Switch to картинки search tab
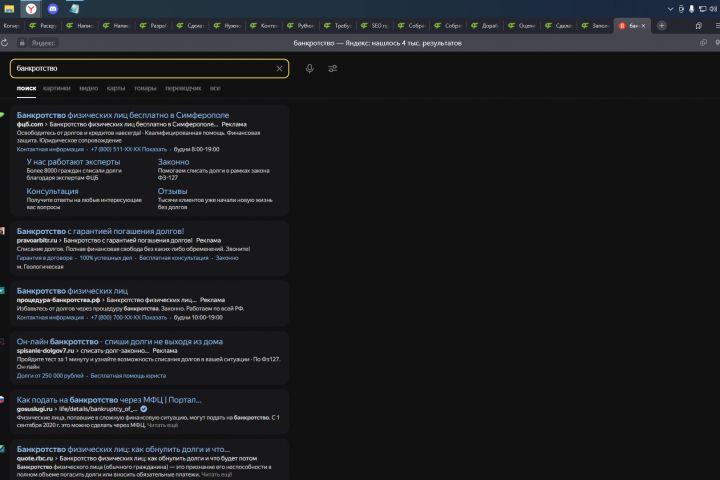This screenshot has width=720, height=480. (56, 88)
